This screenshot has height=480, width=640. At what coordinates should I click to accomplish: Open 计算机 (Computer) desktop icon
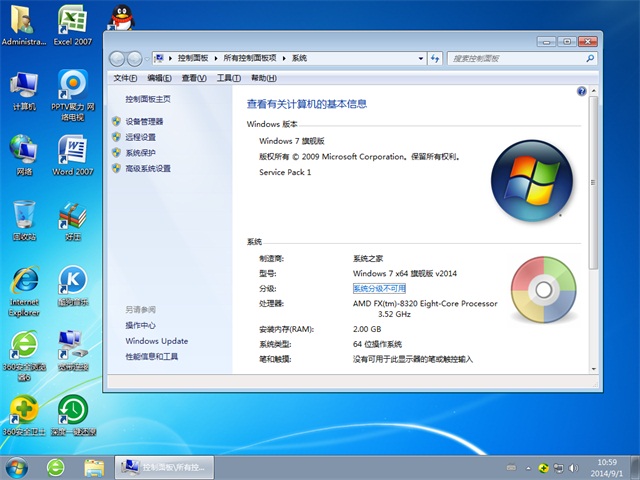[24, 86]
